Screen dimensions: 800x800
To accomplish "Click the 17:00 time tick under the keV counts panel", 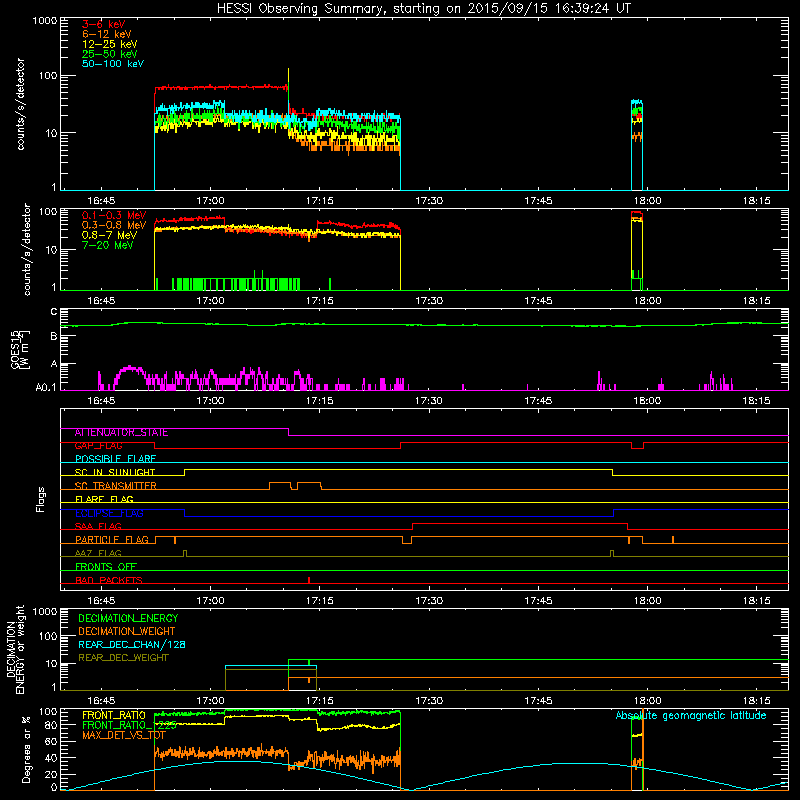I will (x=210, y=201).
